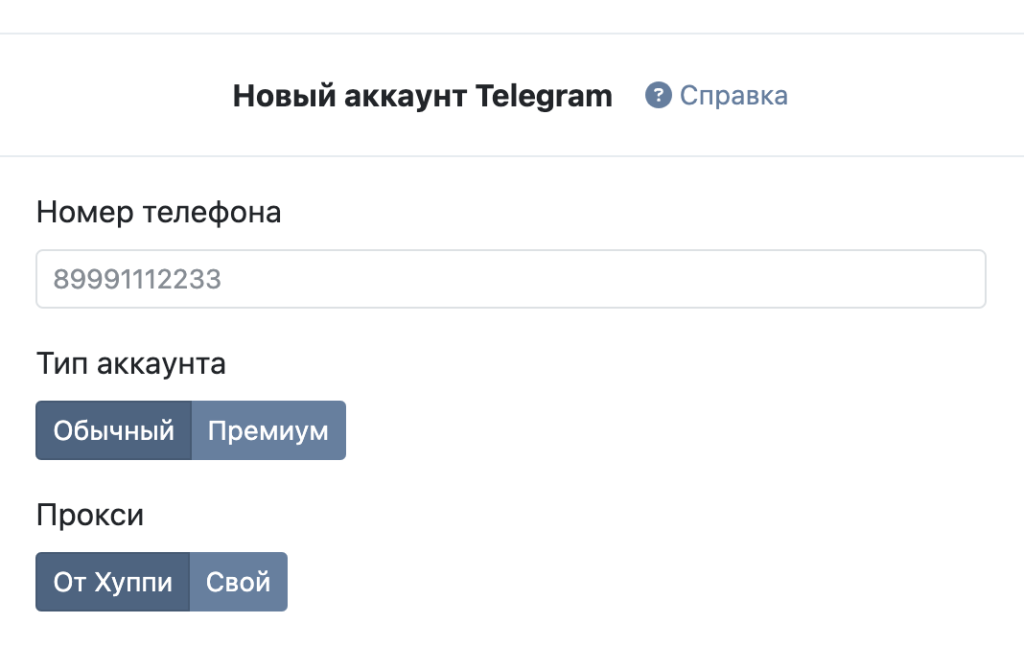The image size is (1024, 646).
Task: Open the Справка help link
Action: click(733, 96)
